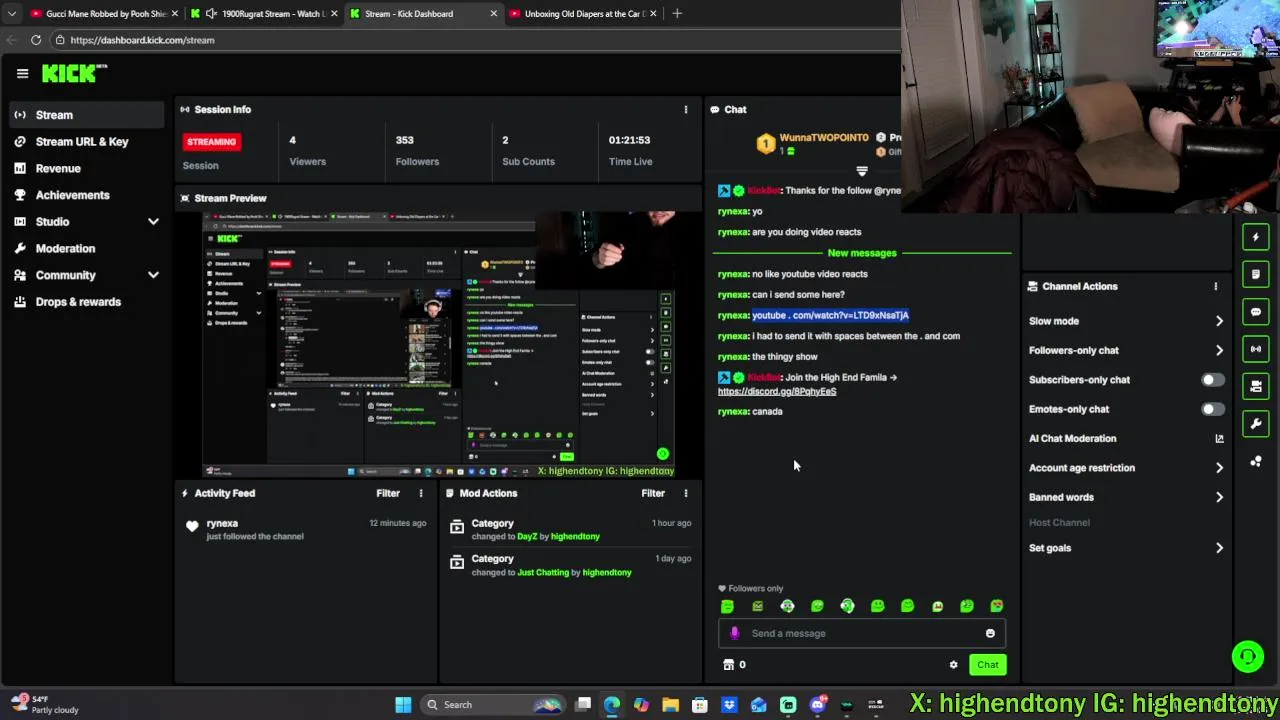The width and height of the screenshot is (1280, 720).
Task: Click rynexa in Activity Feed
Action: (x=222, y=524)
